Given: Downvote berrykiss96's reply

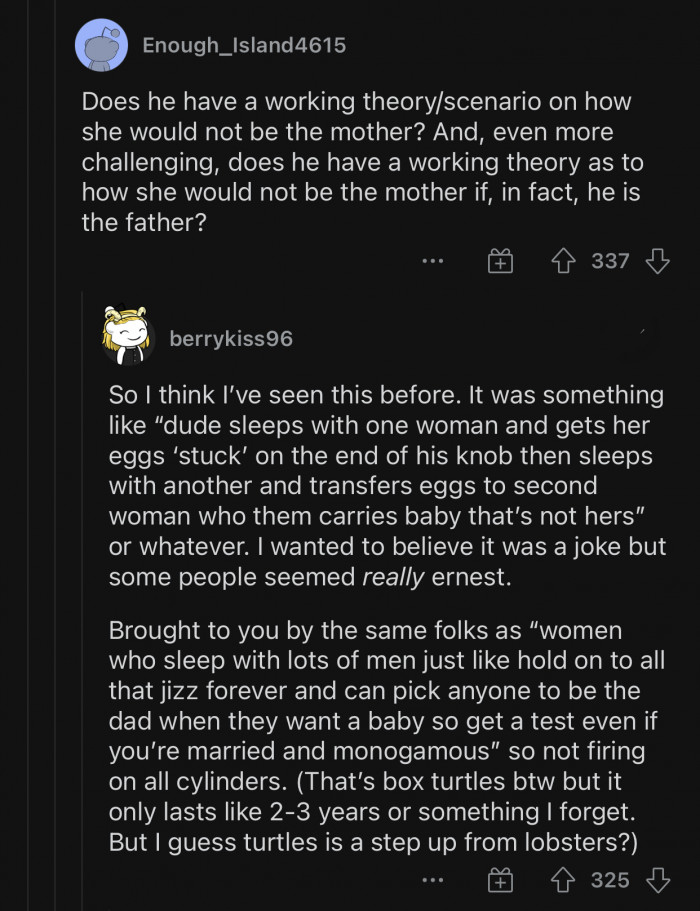Looking at the screenshot, I should coord(657,882).
